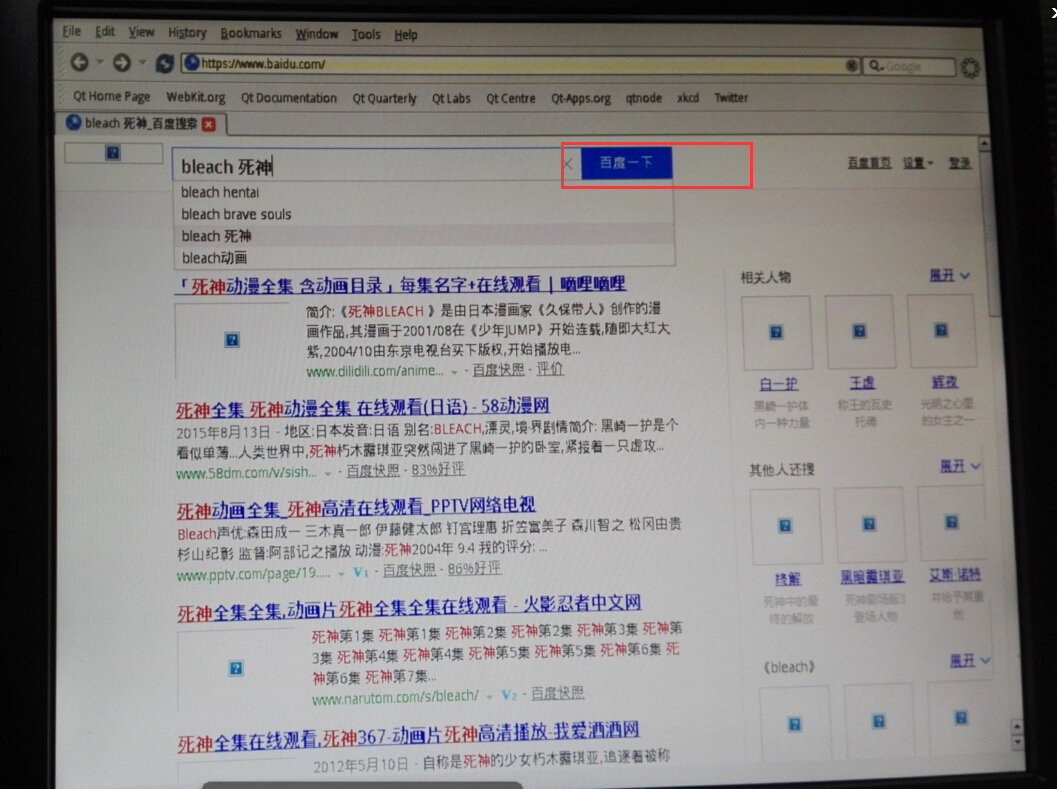Open the 我爱洒洒网 死神367 result
Screen dimensions: 1057x789
pos(409,736)
